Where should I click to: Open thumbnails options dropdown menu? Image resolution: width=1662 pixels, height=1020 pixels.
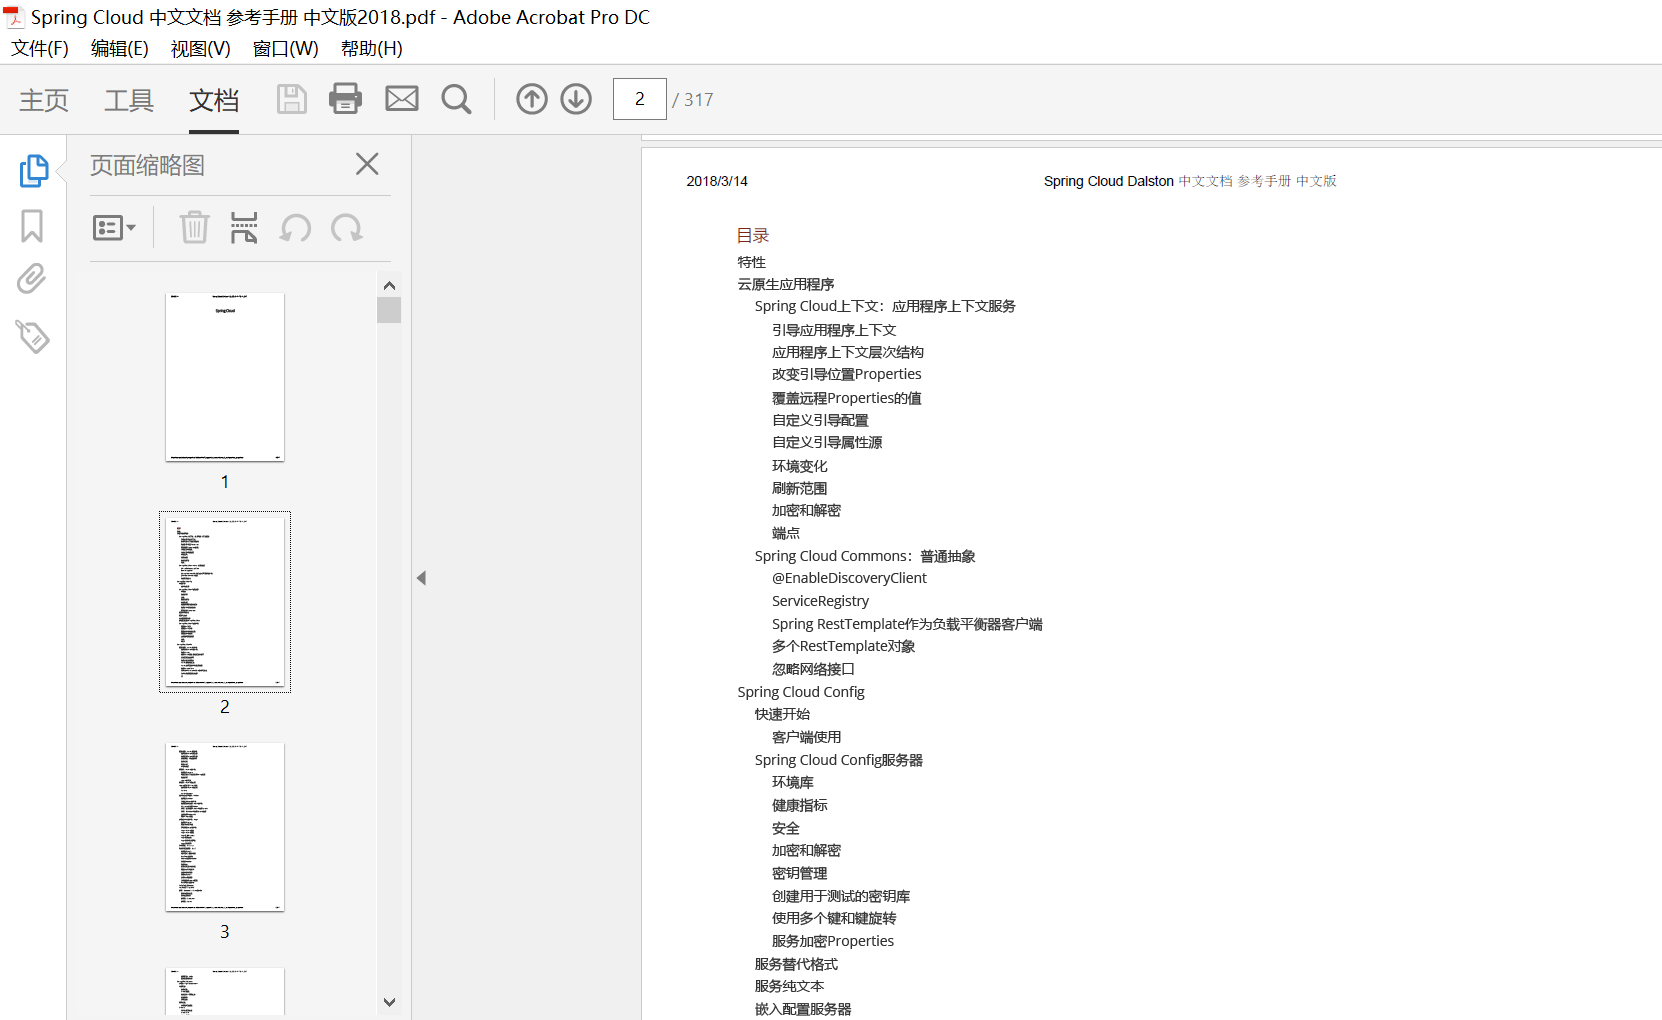114,228
